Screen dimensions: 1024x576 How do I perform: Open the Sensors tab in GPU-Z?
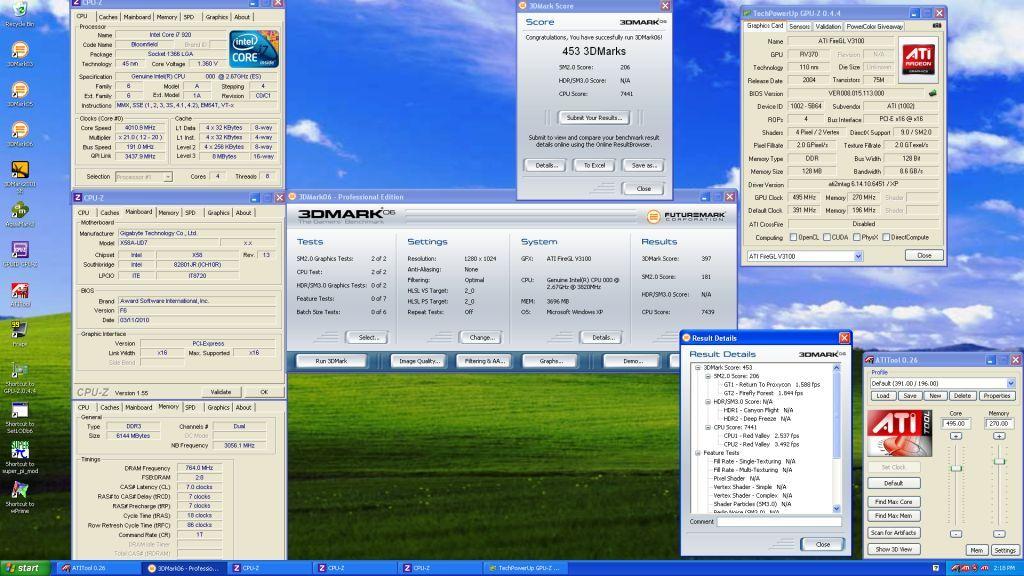pyautogui.click(x=799, y=26)
